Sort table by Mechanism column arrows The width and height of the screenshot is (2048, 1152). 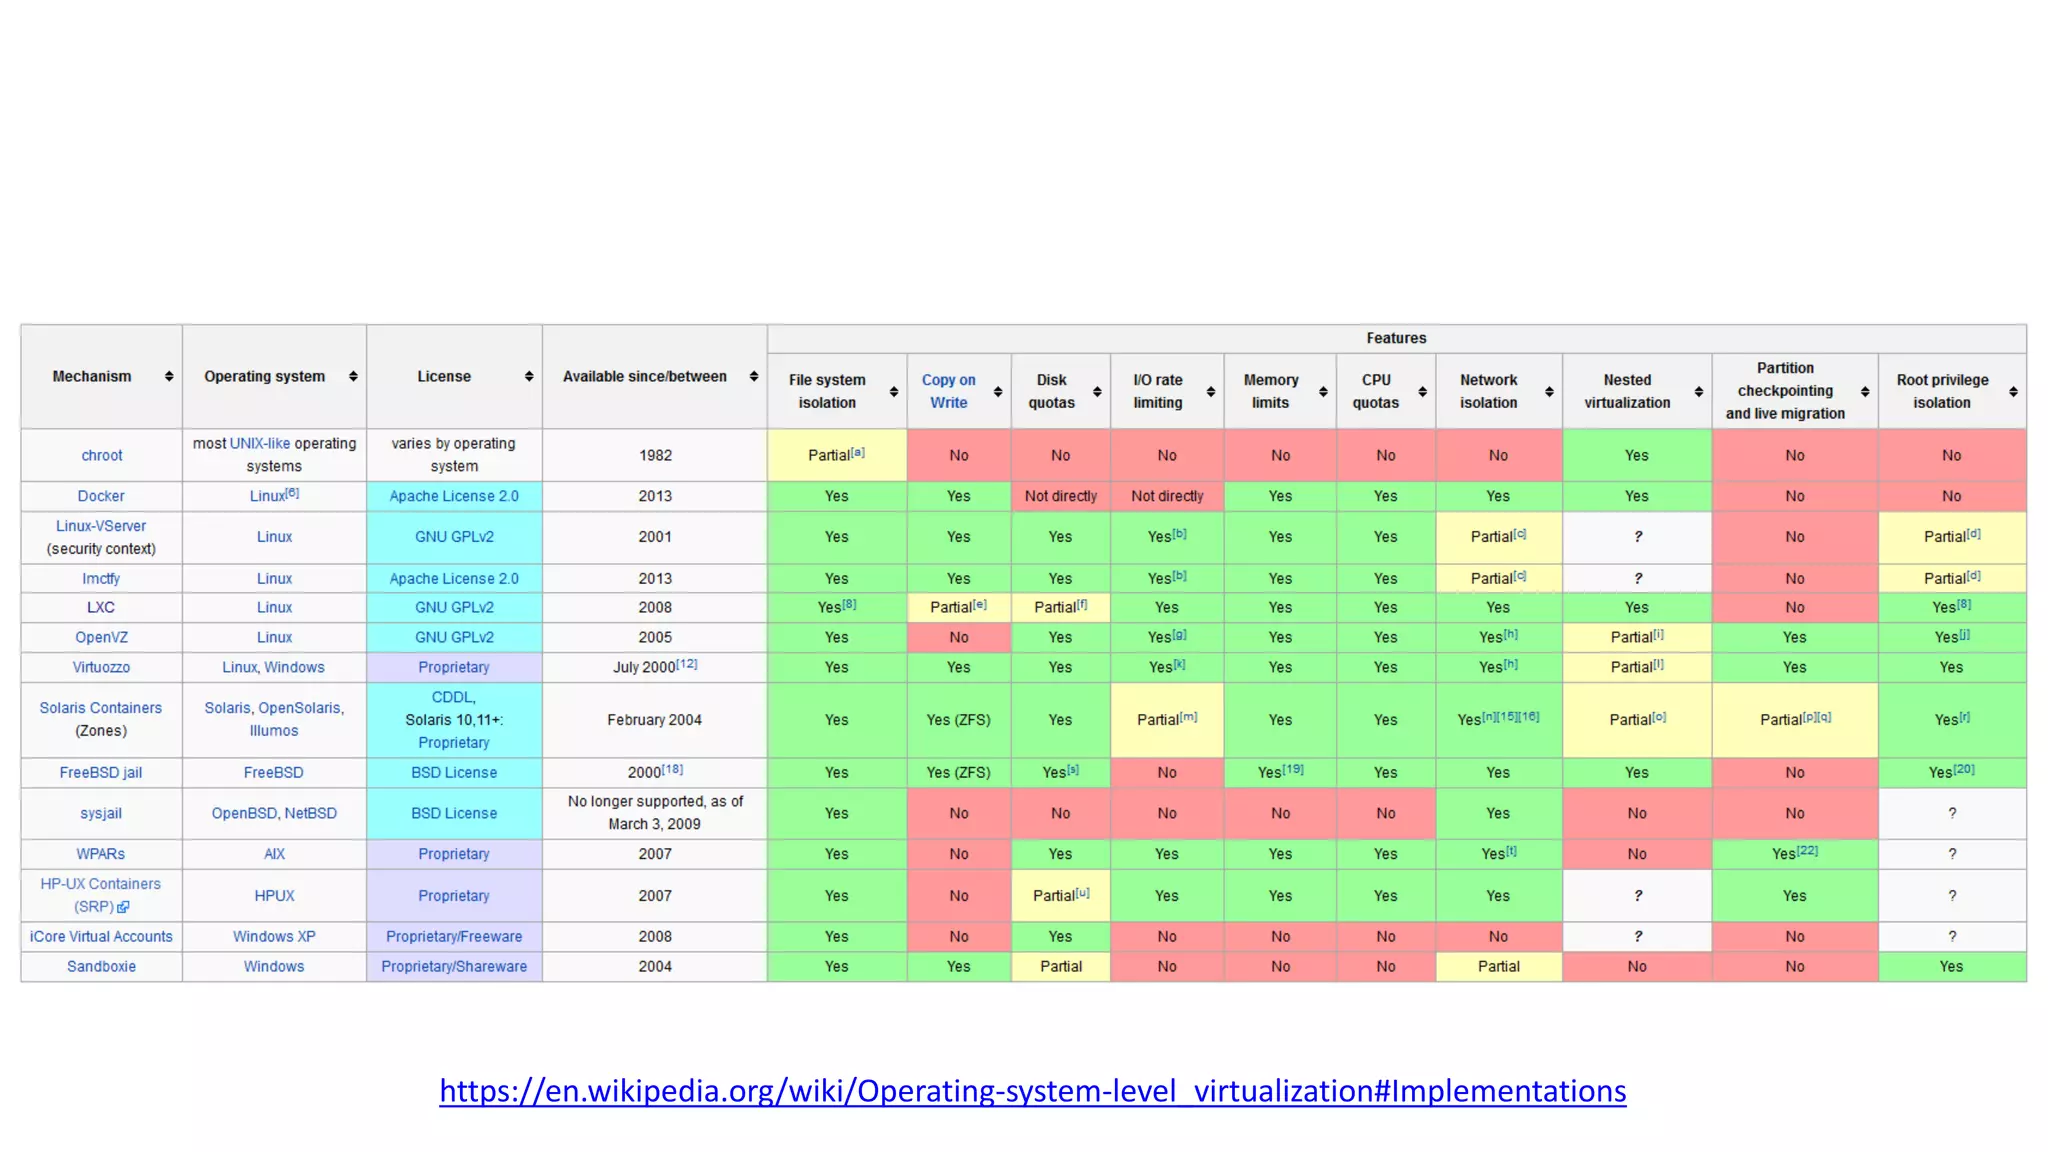169,377
